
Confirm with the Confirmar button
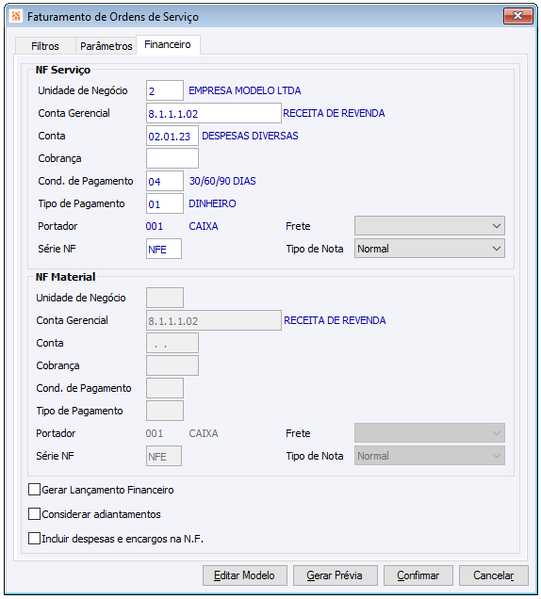point(418,575)
